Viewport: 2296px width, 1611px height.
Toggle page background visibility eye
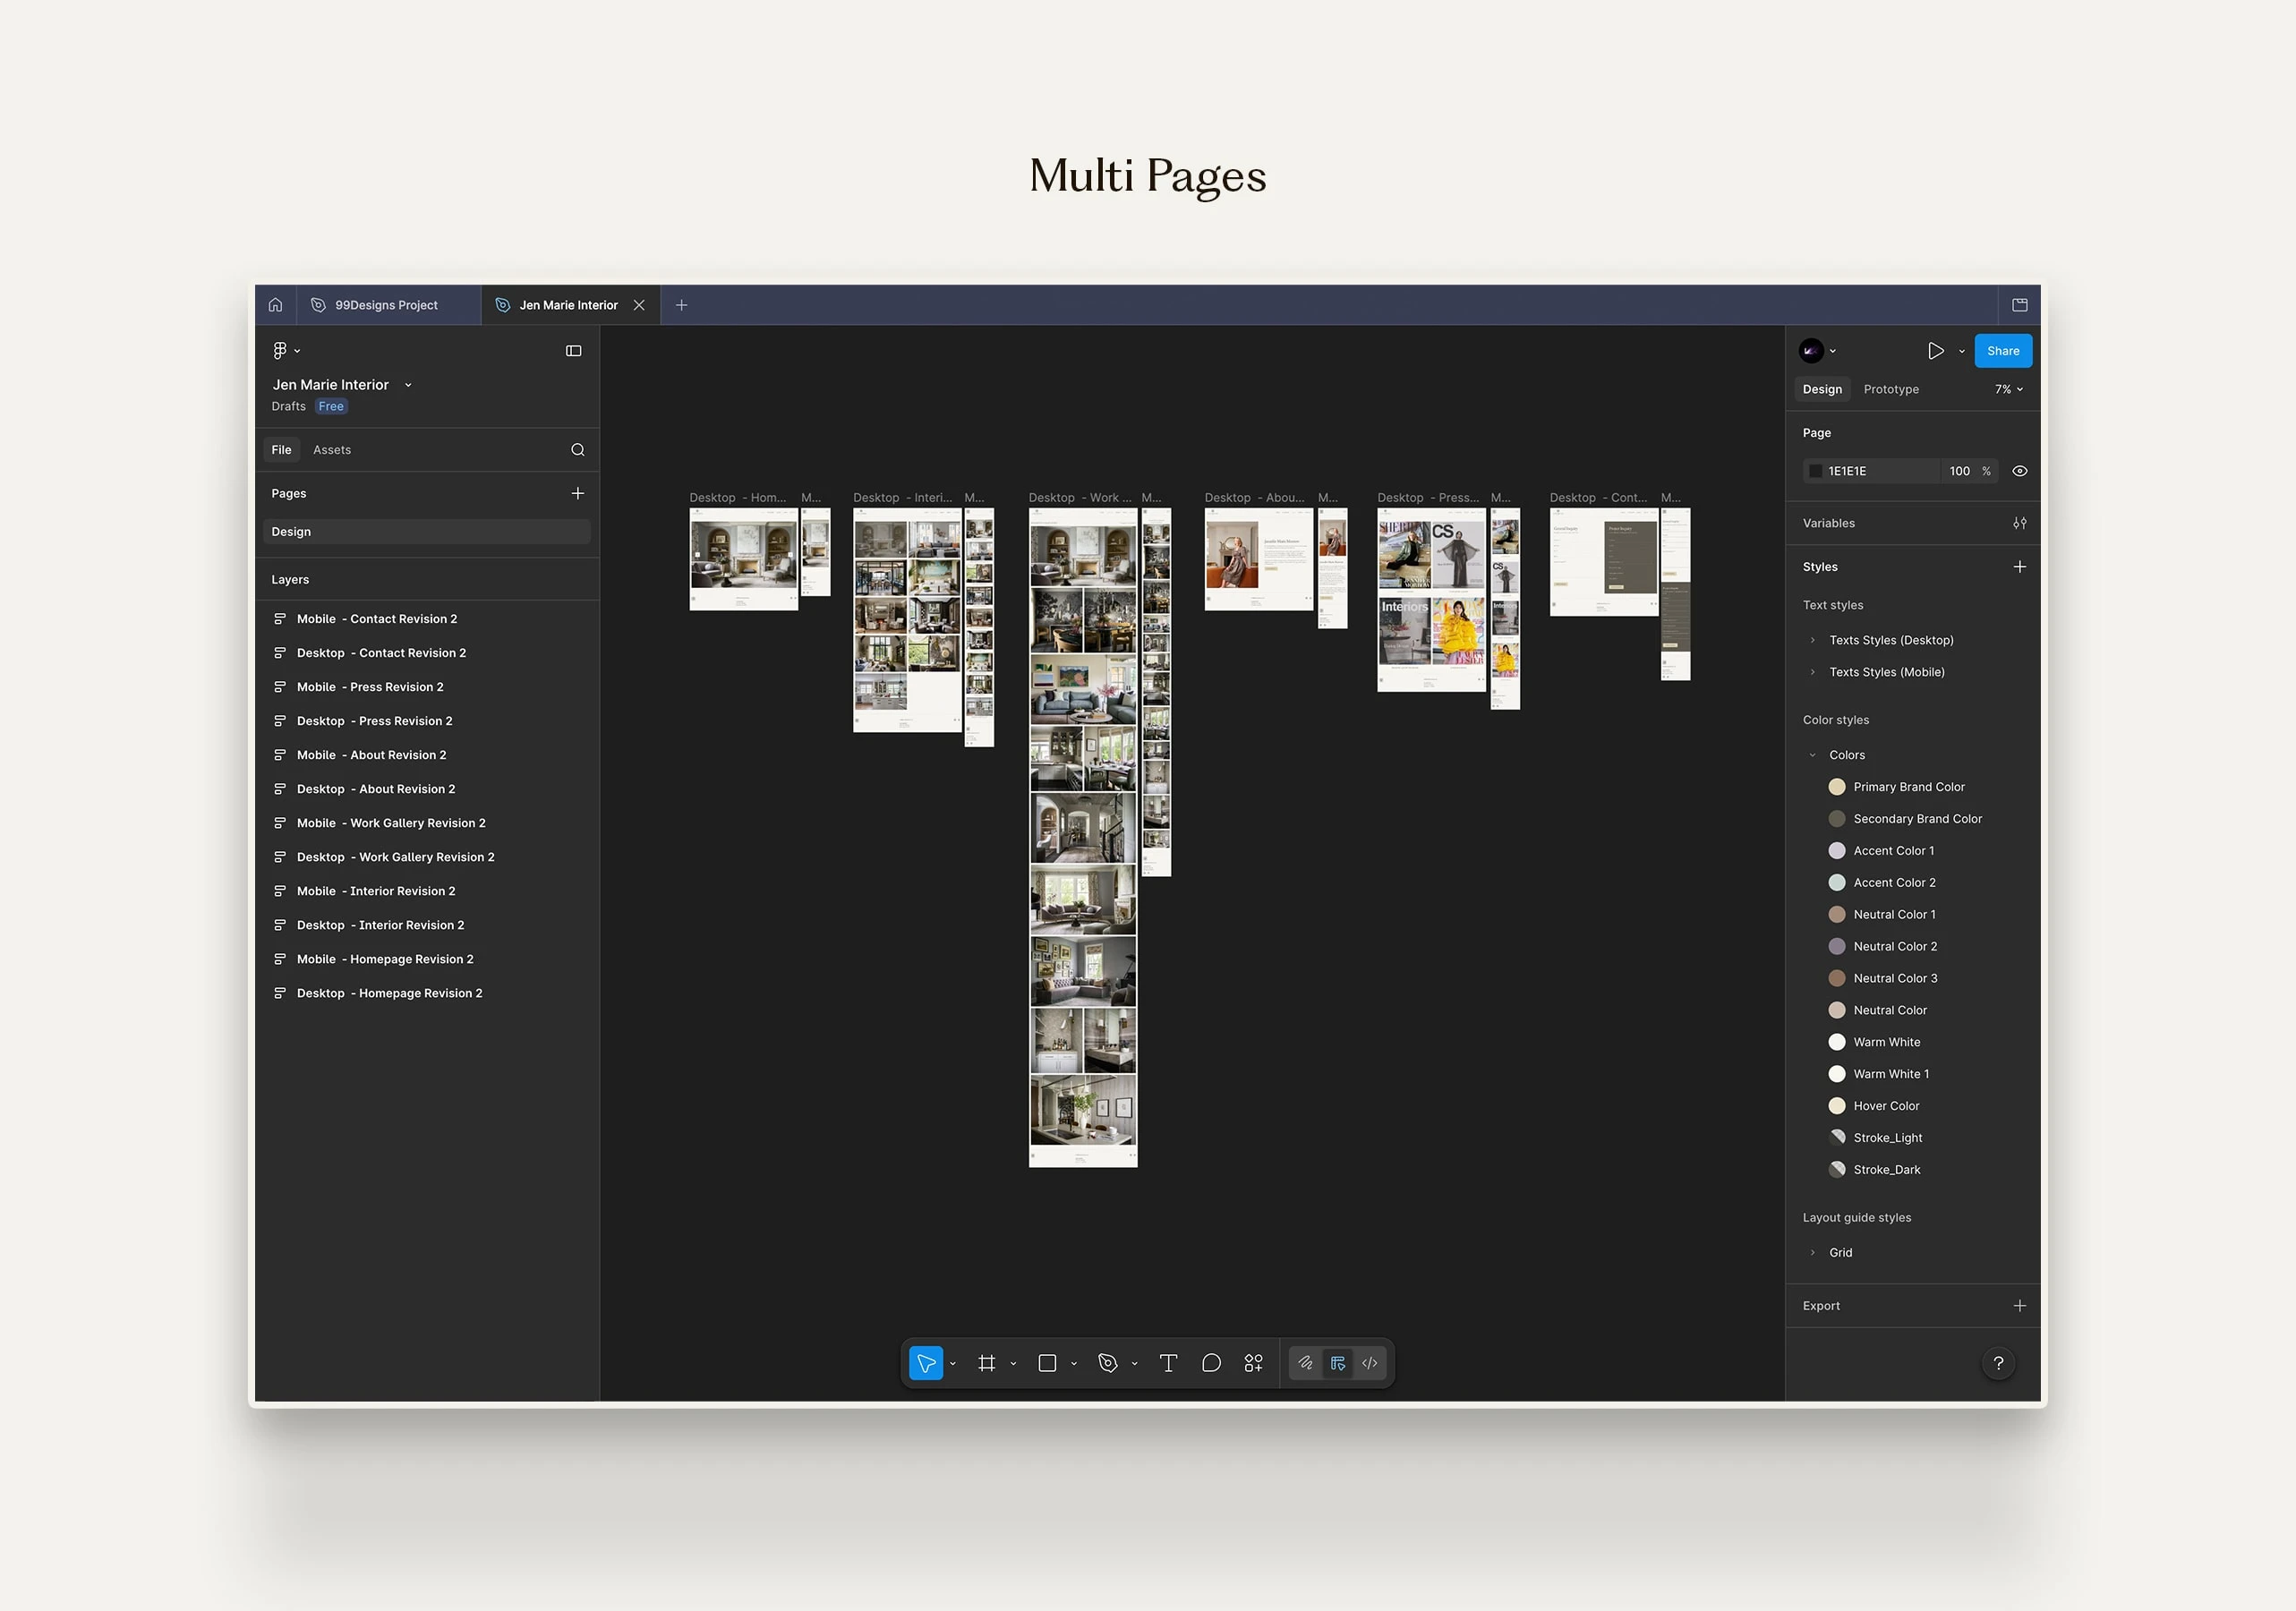(2019, 471)
